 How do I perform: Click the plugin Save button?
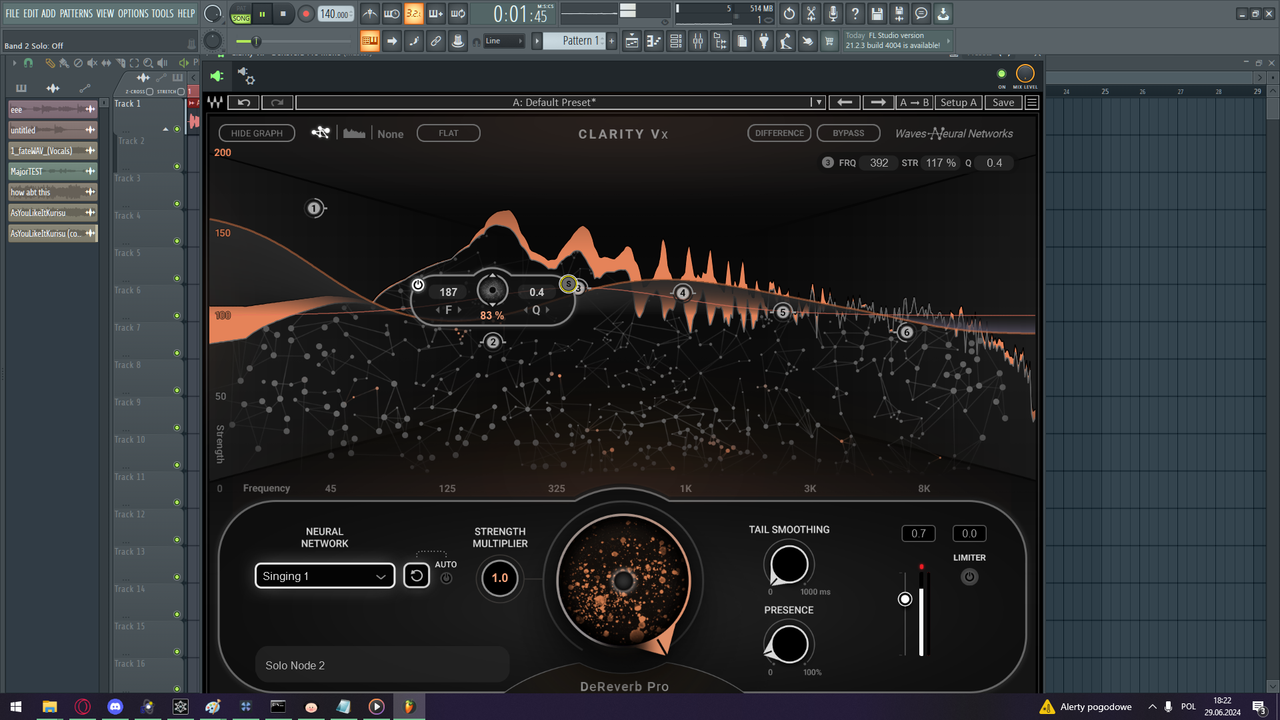(1003, 102)
